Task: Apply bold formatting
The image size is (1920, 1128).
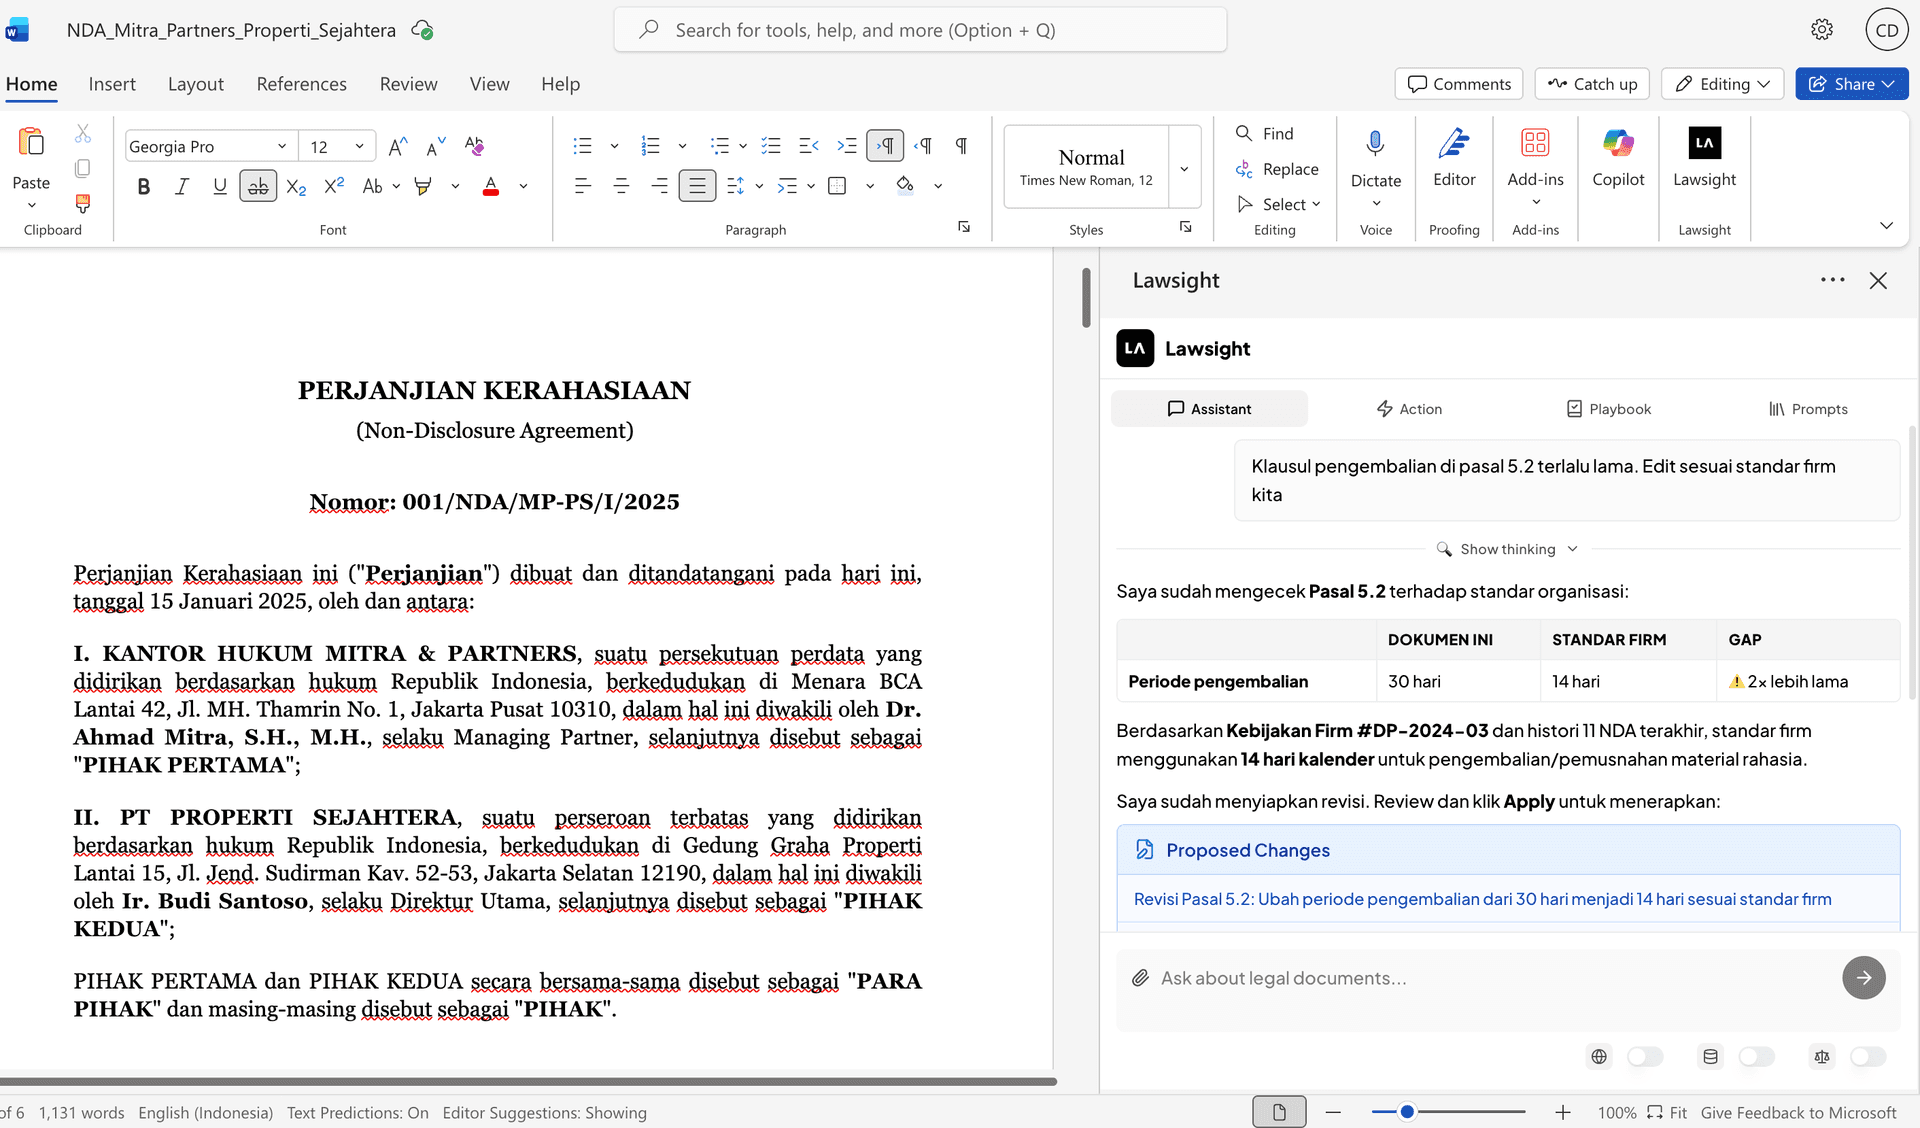Action: pyautogui.click(x=143, y=186)
